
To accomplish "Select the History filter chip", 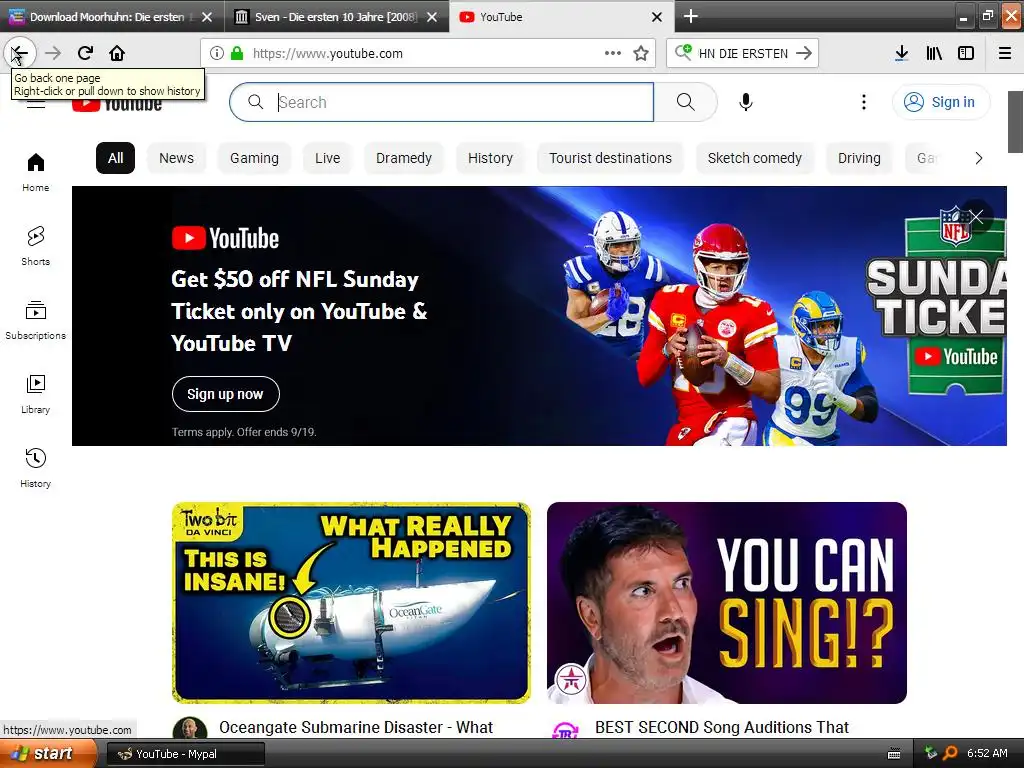I will [x=490, y=158].
